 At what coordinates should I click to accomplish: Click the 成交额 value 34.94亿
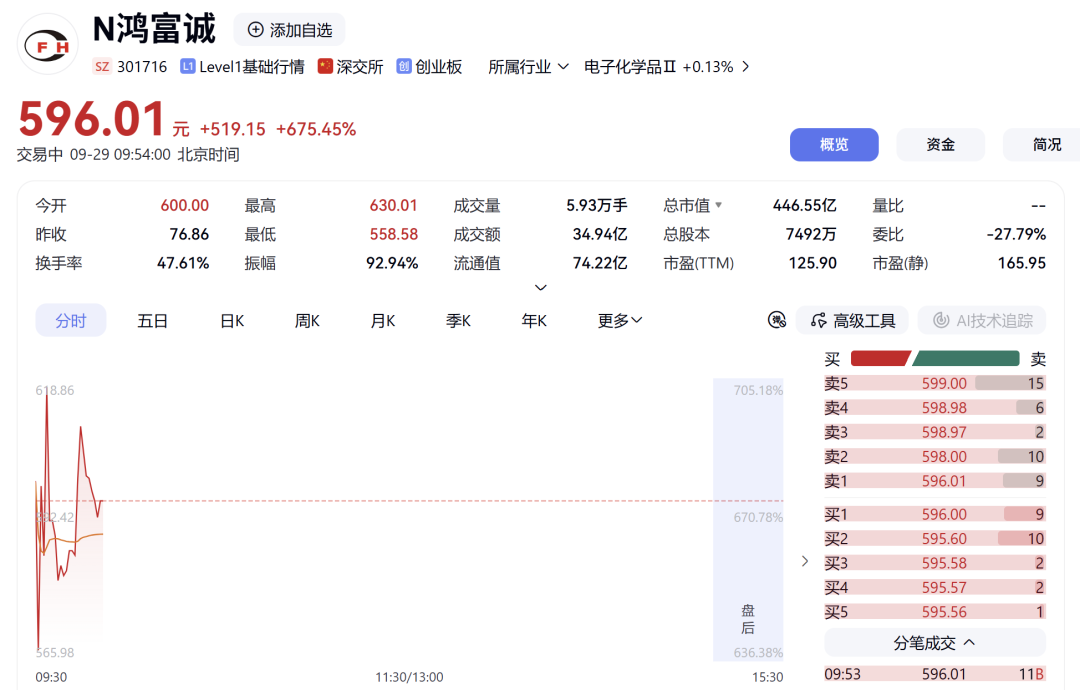(600, 234)
